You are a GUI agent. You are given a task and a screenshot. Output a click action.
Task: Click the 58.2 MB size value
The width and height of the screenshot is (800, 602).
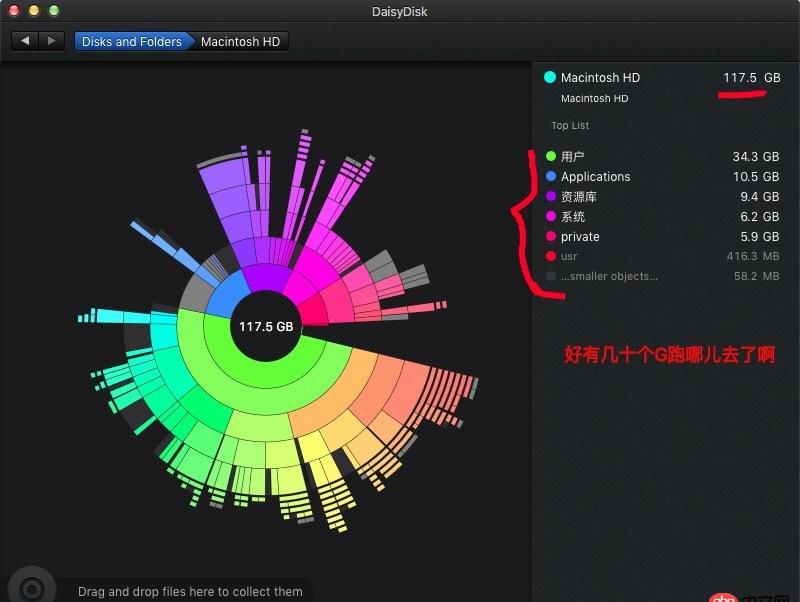[x=756, y=276]
